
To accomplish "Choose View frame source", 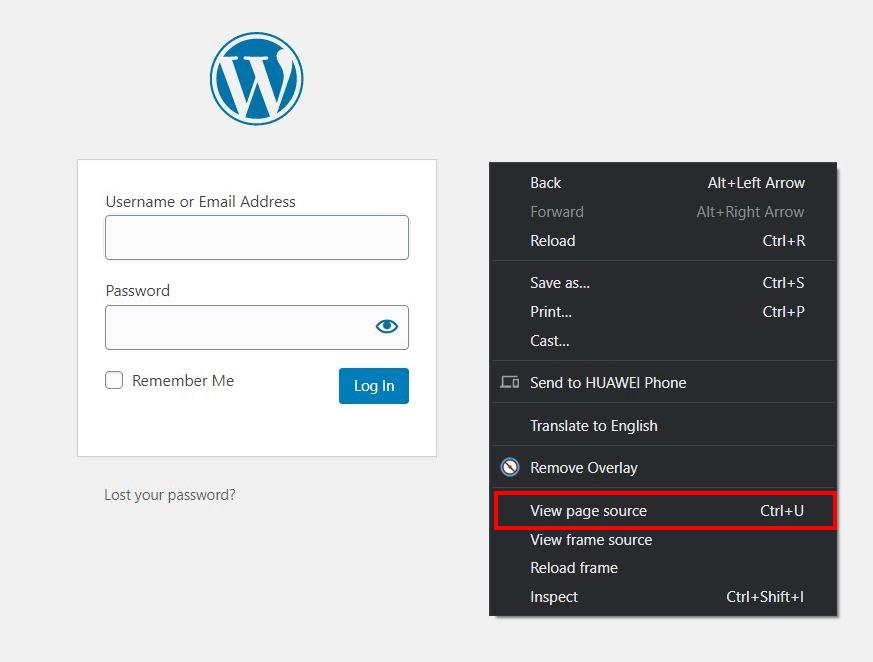I will pyautogui.click(x=590, y=540).
